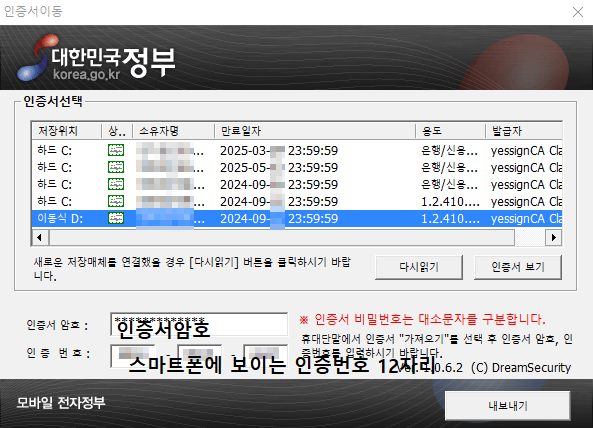The height and width of the screenshot is (428, 593).
Task: Focus the 인증서 암호 password field
Action: coord(199,324)
